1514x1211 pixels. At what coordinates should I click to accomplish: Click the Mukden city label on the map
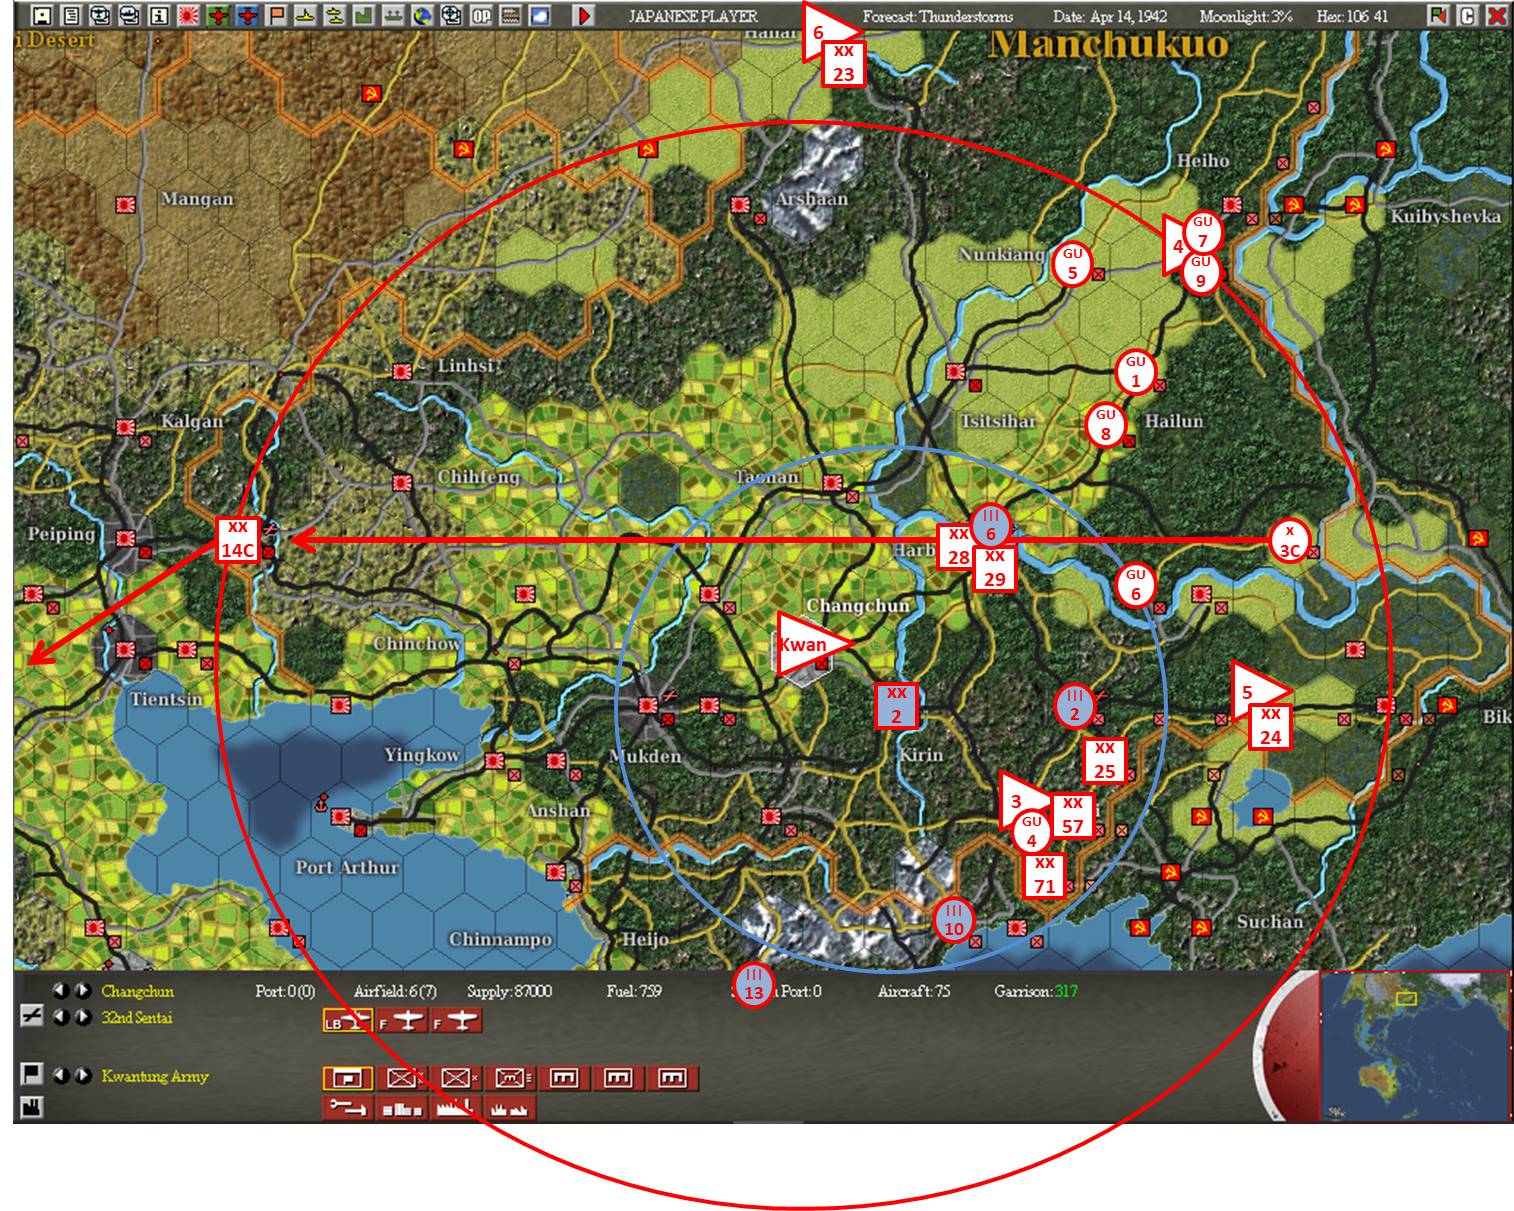(646, 756)
